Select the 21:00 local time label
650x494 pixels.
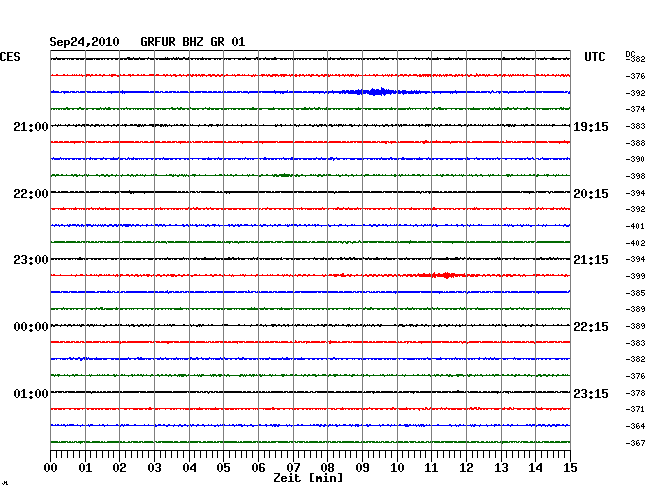click(31, 126)
